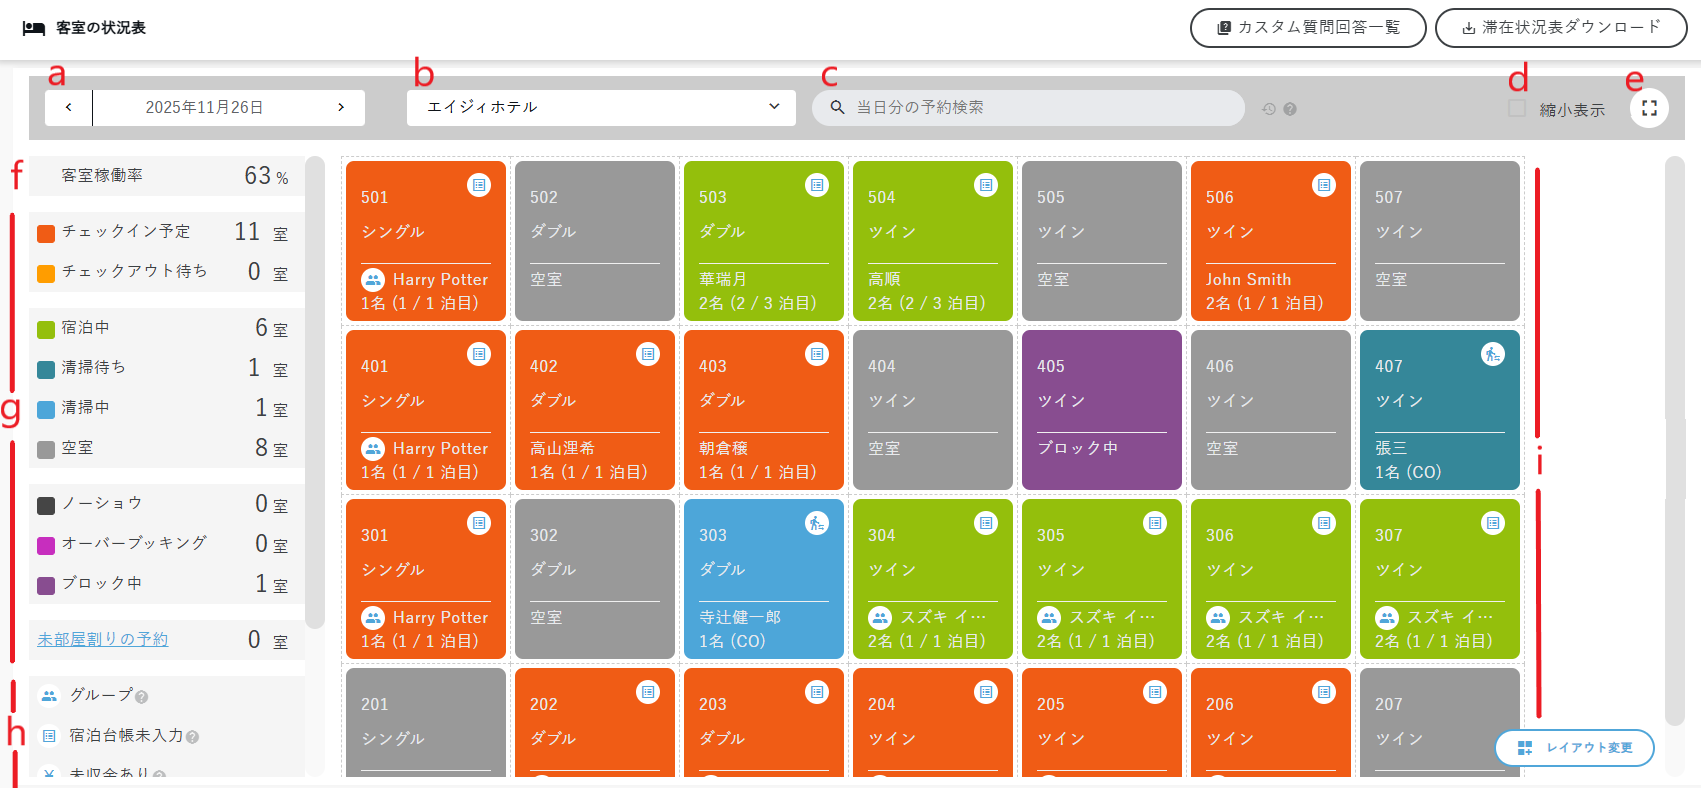Open the guest ledger icon on room 501
The height and width of the screenshot is (788, 1701).
pos(479,185)
